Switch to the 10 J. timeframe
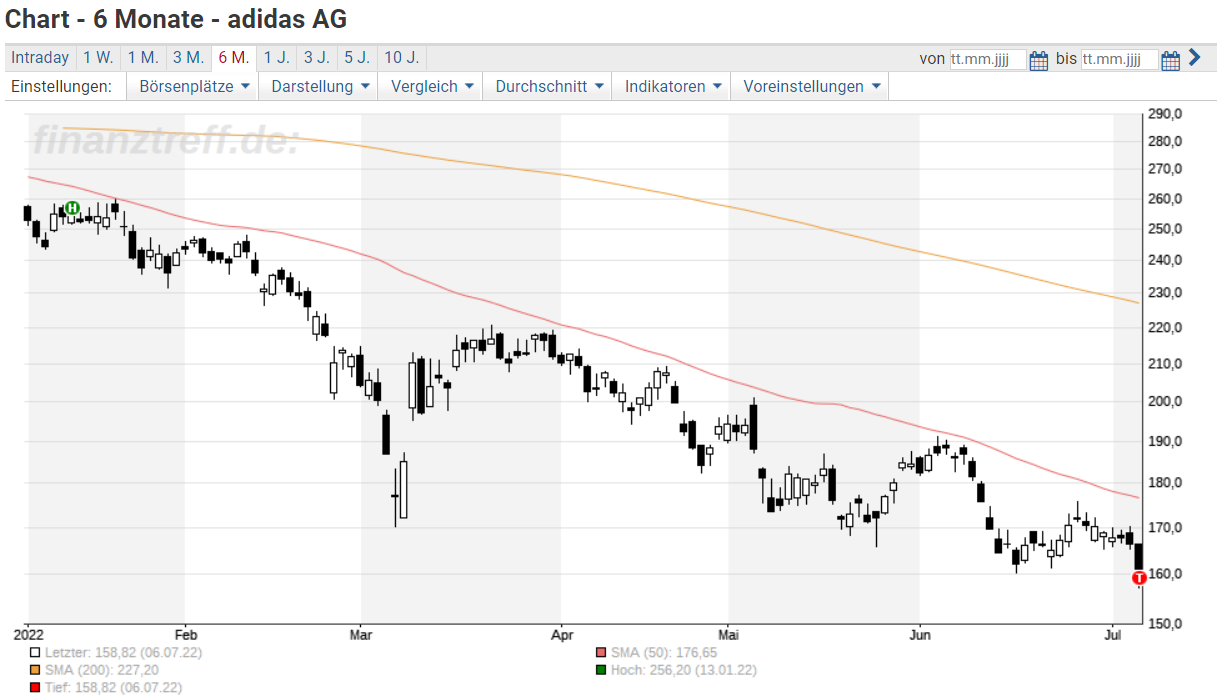The width and height of the screenshot is (1223, 699). [x=401, y=58]
